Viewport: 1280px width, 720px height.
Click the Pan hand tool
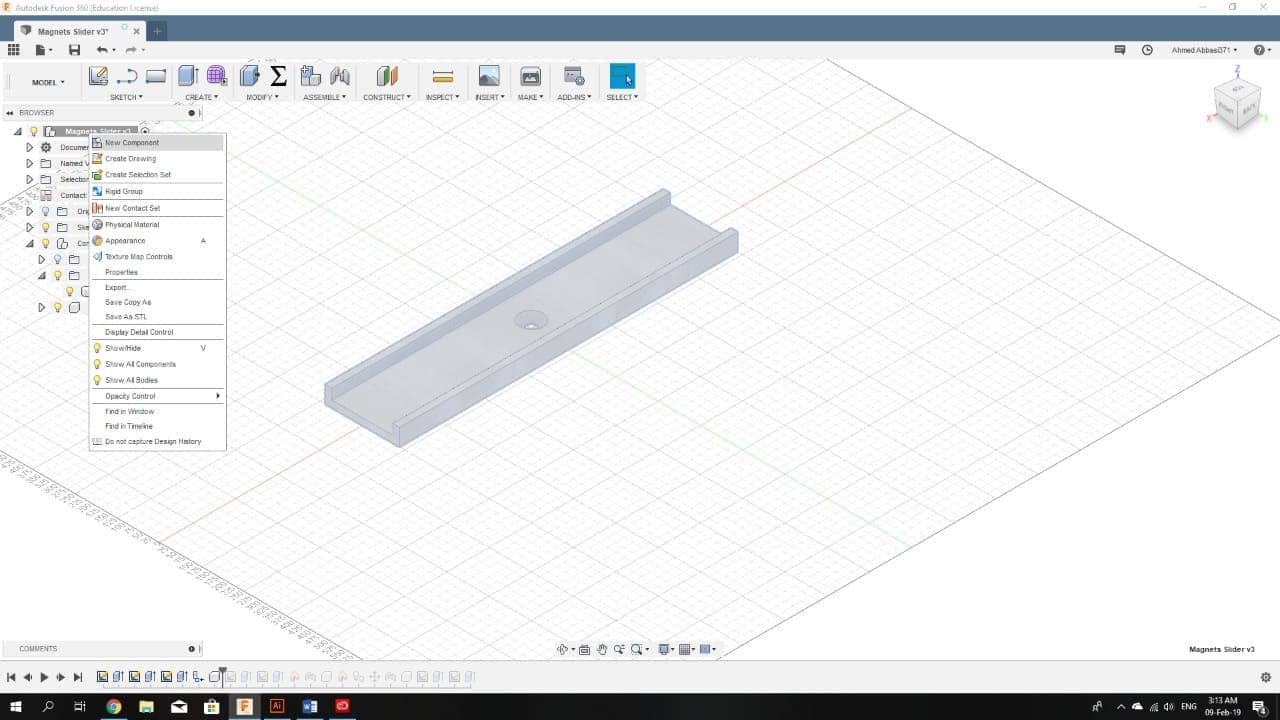tap(602, 649)
